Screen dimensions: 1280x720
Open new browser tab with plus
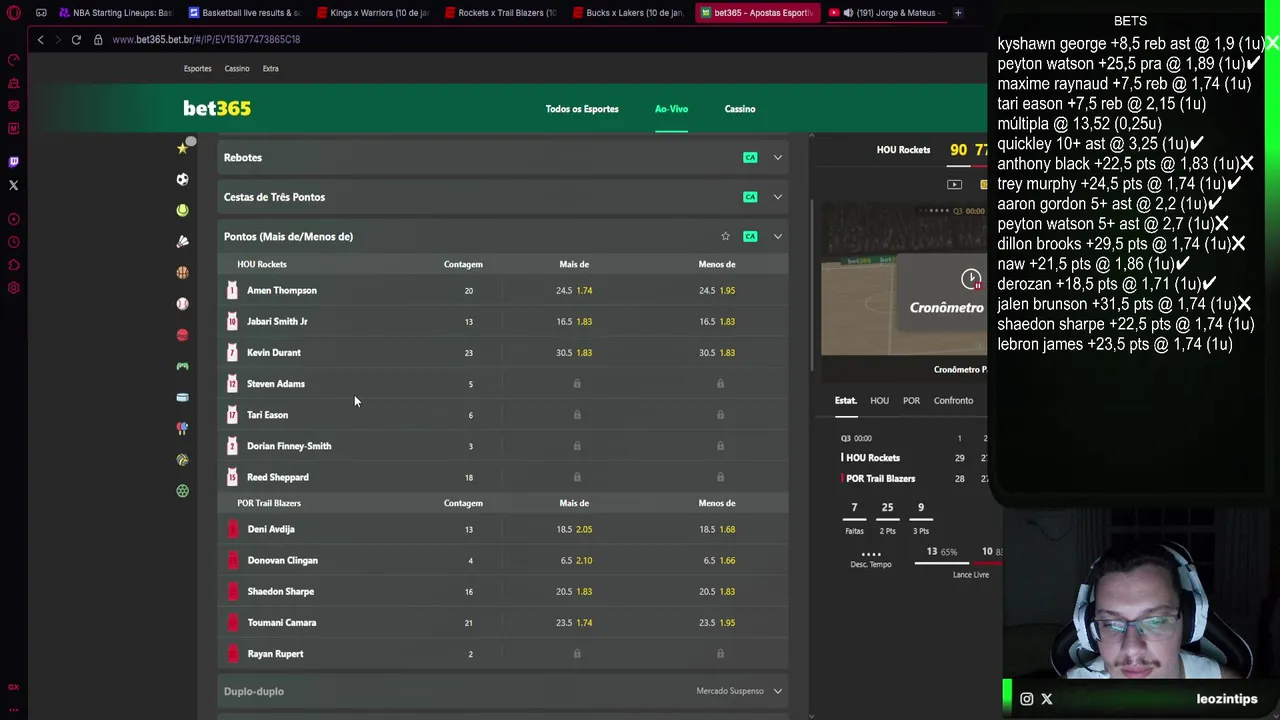[958, 13]
